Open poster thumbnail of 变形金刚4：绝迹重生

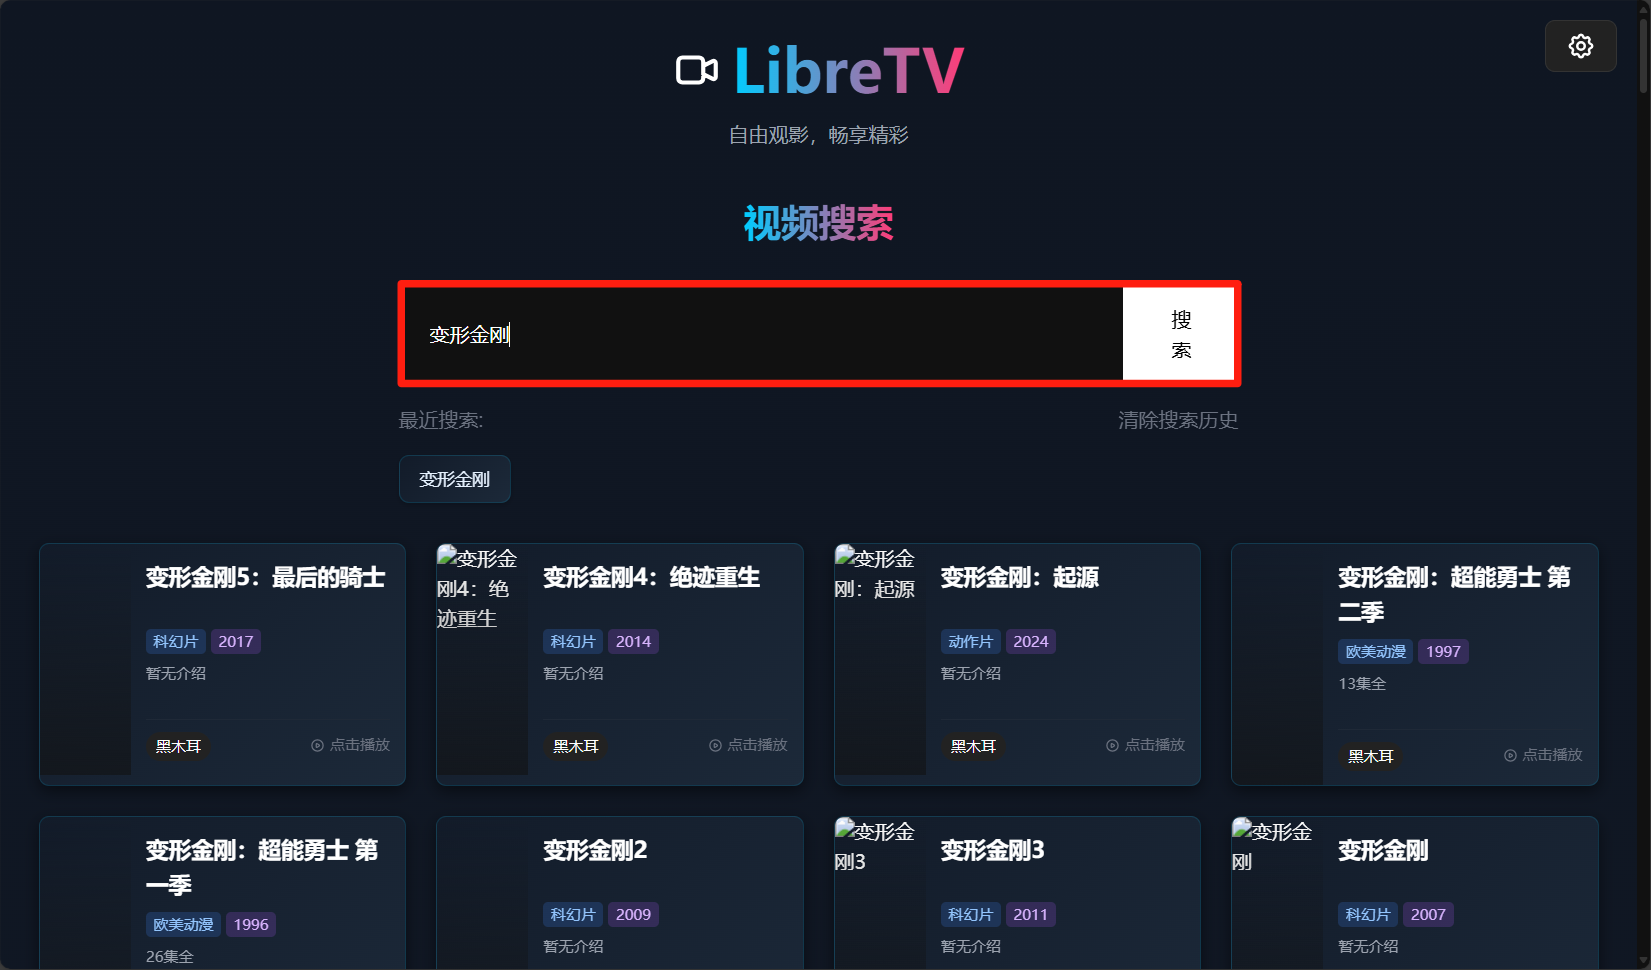(482, 660)
